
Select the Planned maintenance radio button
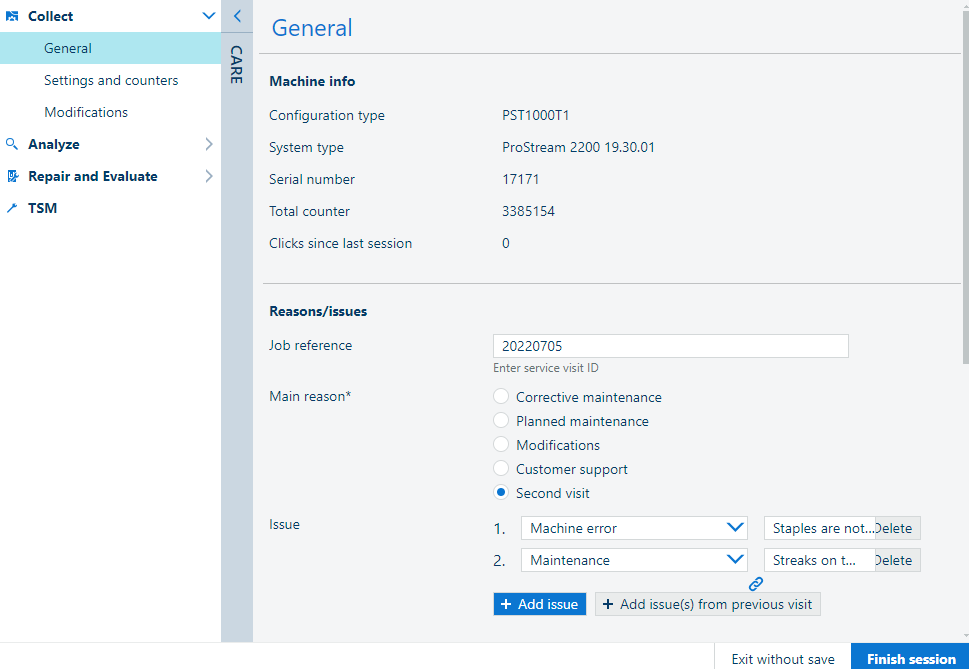(501, 421)
